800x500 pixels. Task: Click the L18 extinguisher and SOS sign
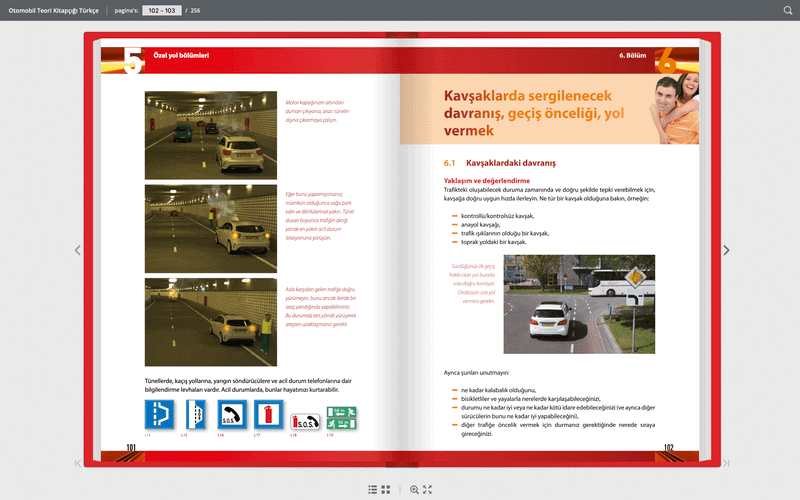305,422
